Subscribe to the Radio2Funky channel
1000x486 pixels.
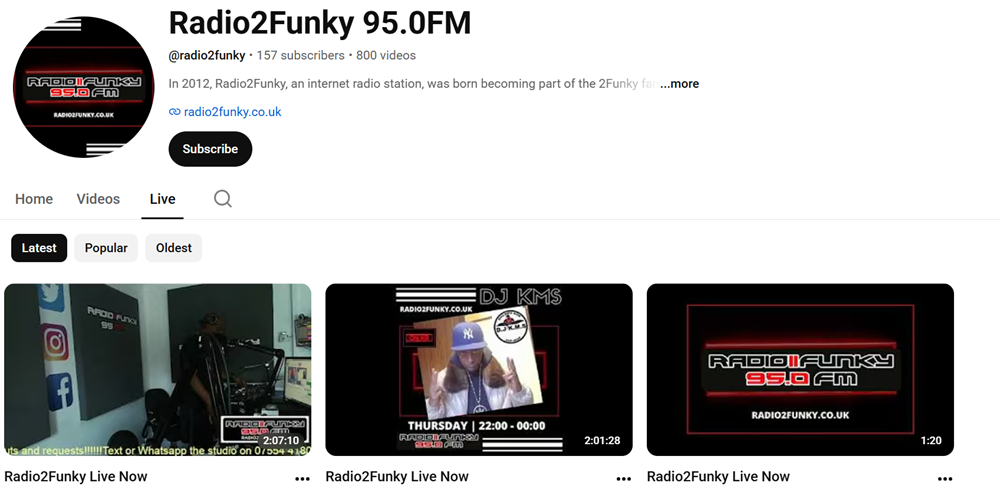tap(210, 149)
